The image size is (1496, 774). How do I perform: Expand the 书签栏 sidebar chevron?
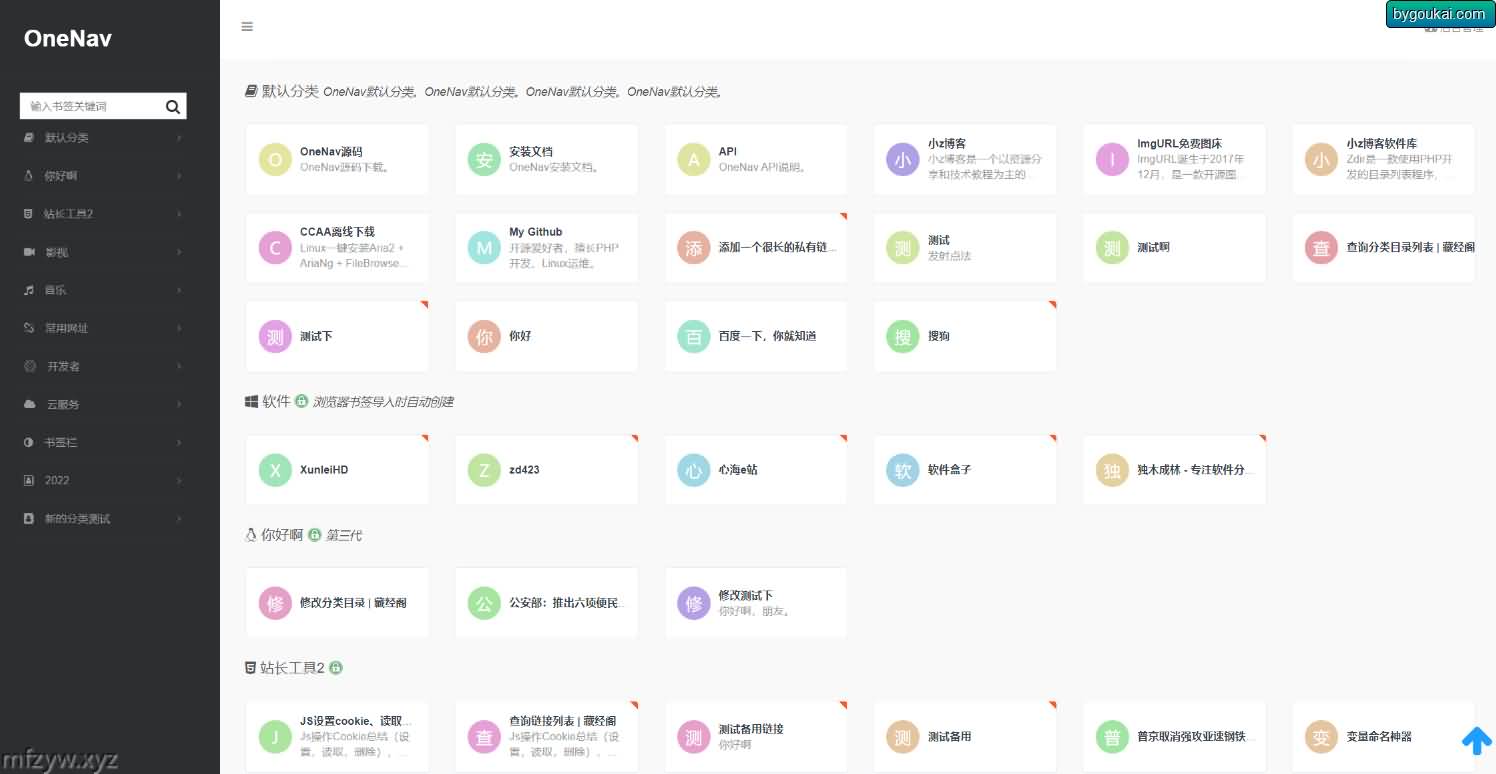tap(179, 442)
